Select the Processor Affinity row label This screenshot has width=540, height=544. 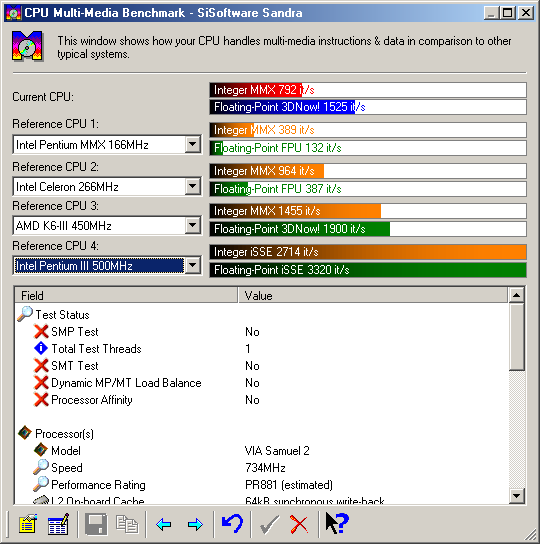(92, 400)
